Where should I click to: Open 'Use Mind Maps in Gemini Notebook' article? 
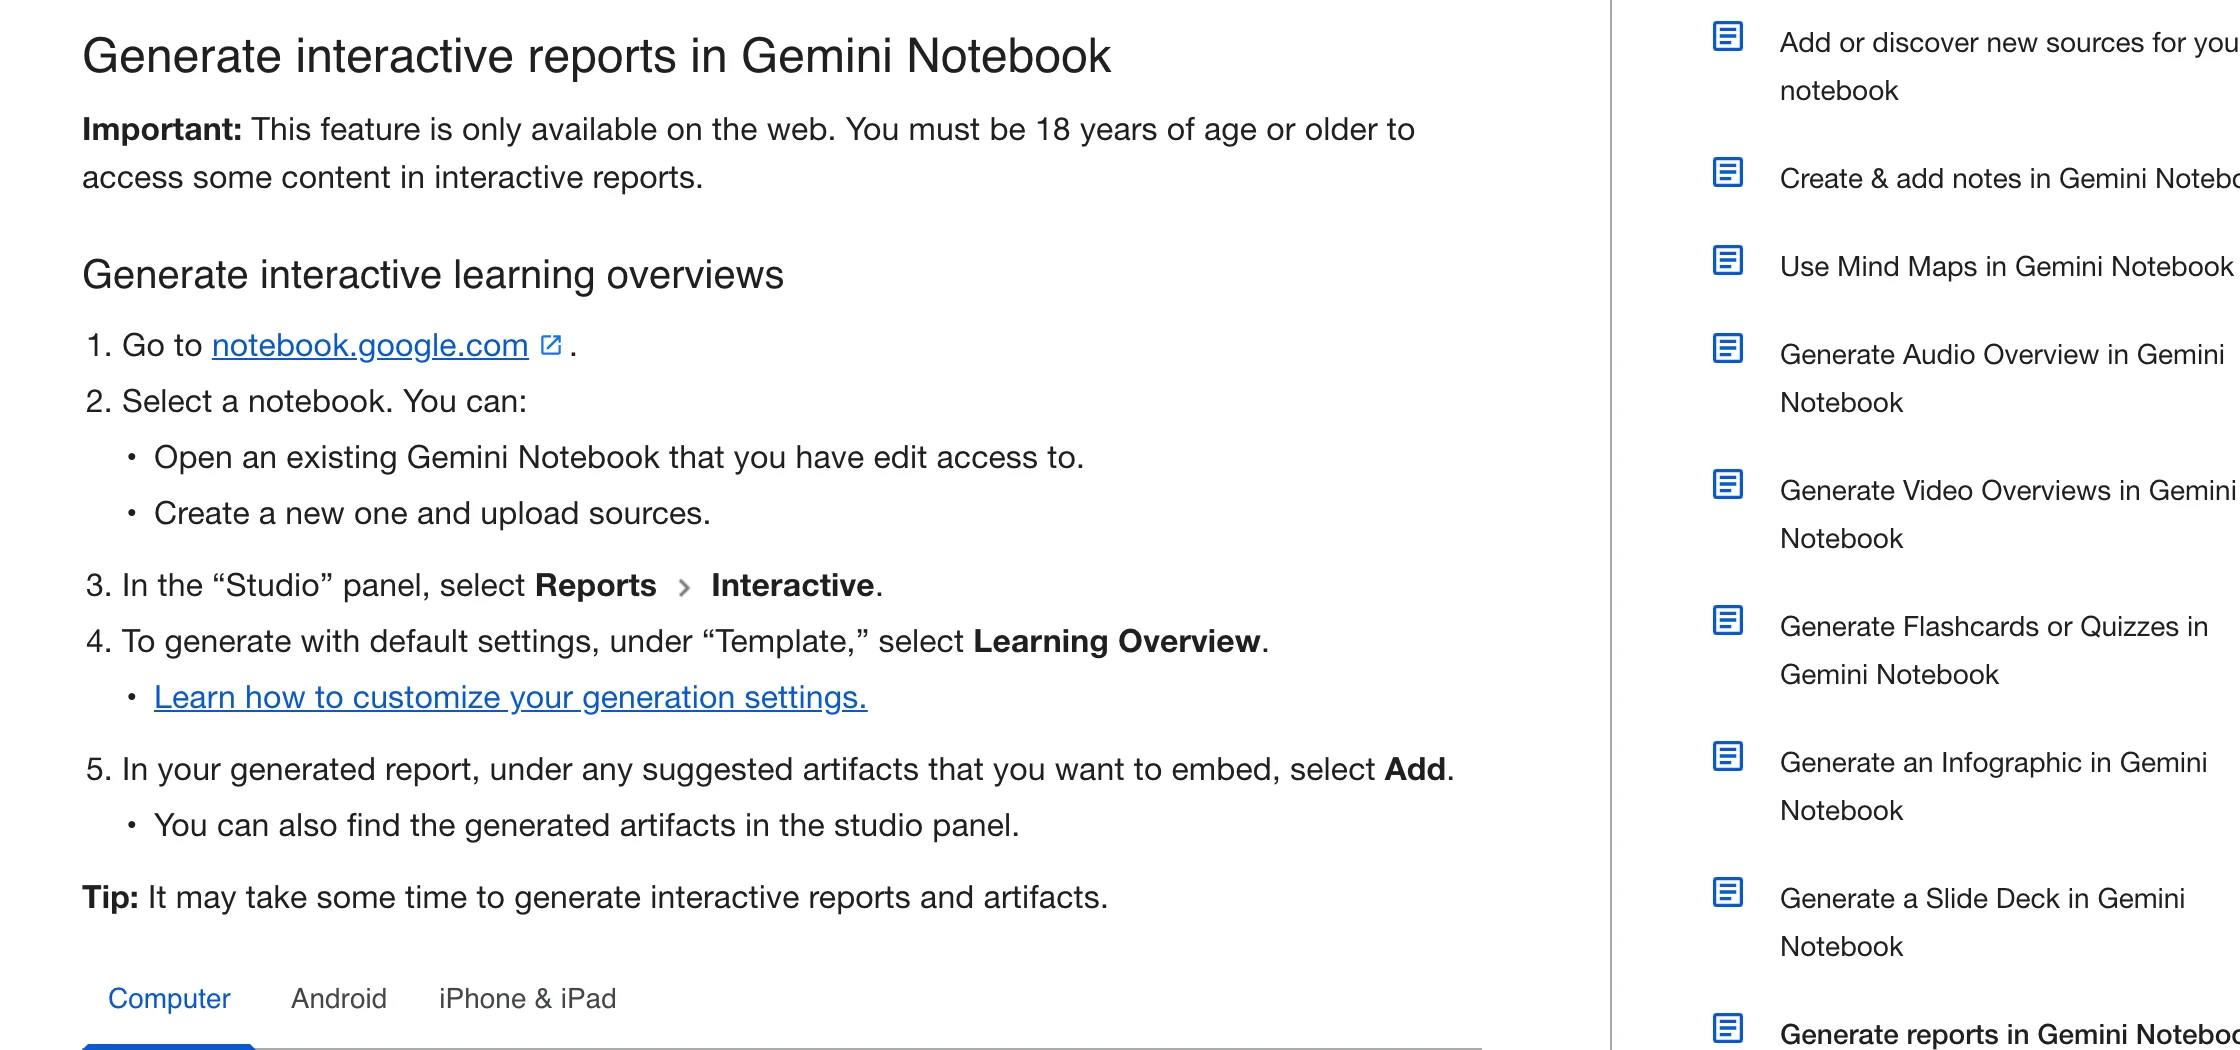point(2006,266)
